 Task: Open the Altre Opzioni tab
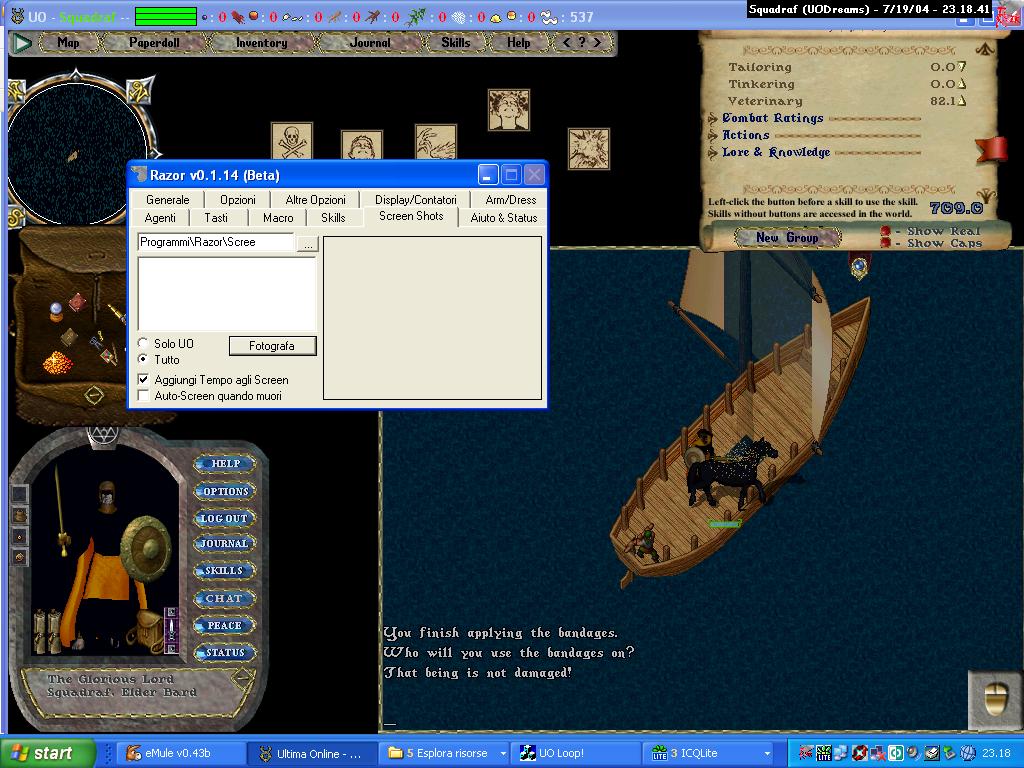[x=315, y=200]
